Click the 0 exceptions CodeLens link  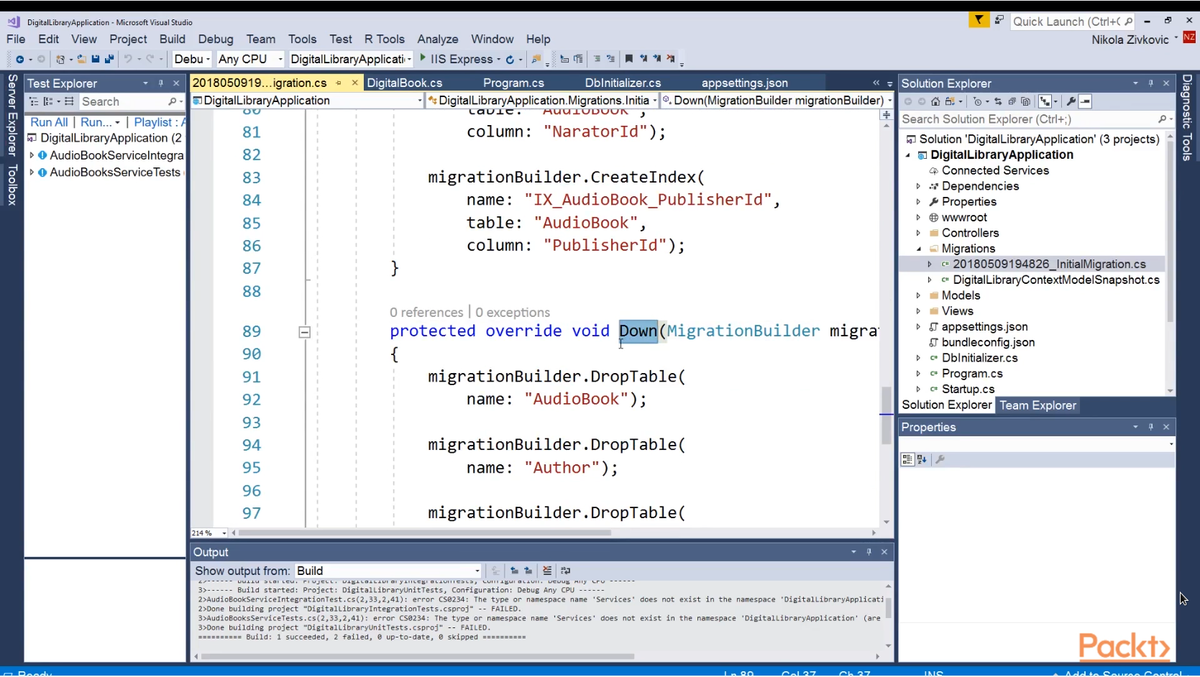click(x=512, y=312)
